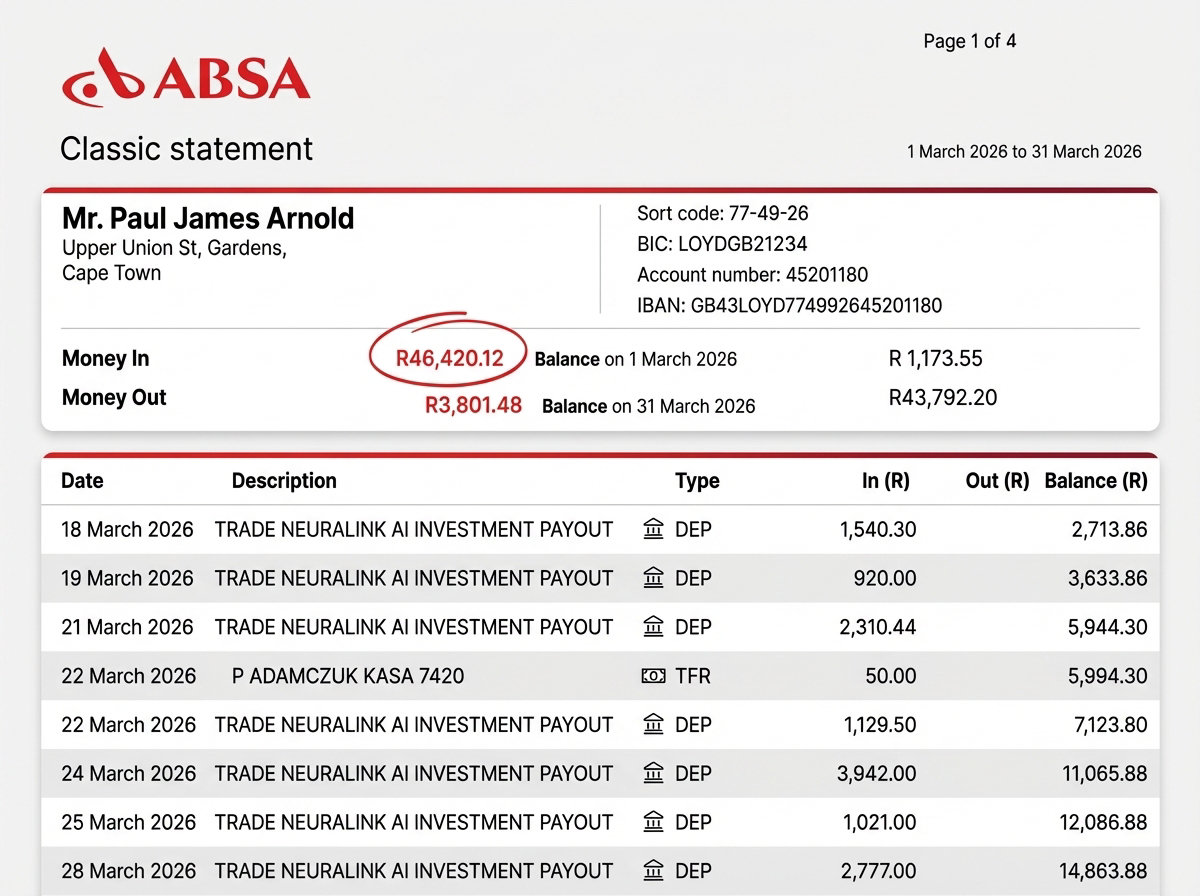1200x896 pixels.
Task: Click cash transfer icon in P ADAMCZUK row
Action: pyautogui.click(x=653, y=676)
